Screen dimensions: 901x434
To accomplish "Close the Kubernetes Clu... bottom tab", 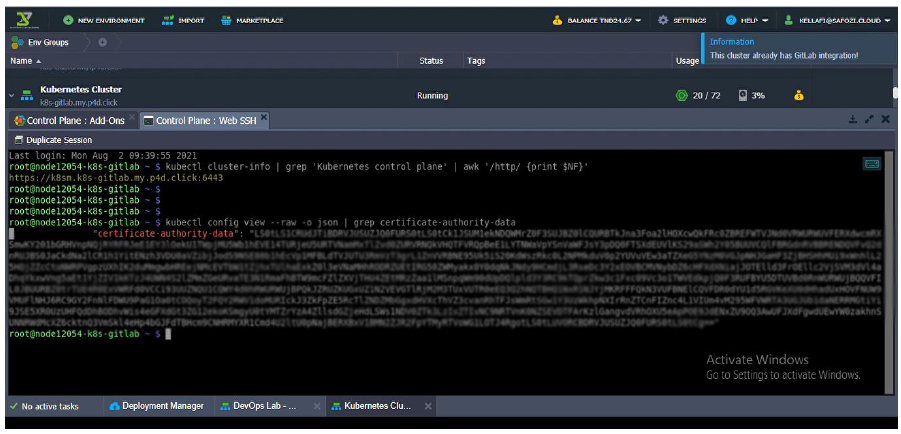I will 428,406.
